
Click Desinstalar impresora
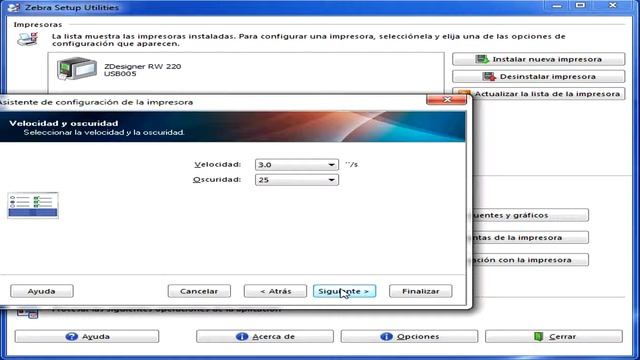[x=538, y=76]
